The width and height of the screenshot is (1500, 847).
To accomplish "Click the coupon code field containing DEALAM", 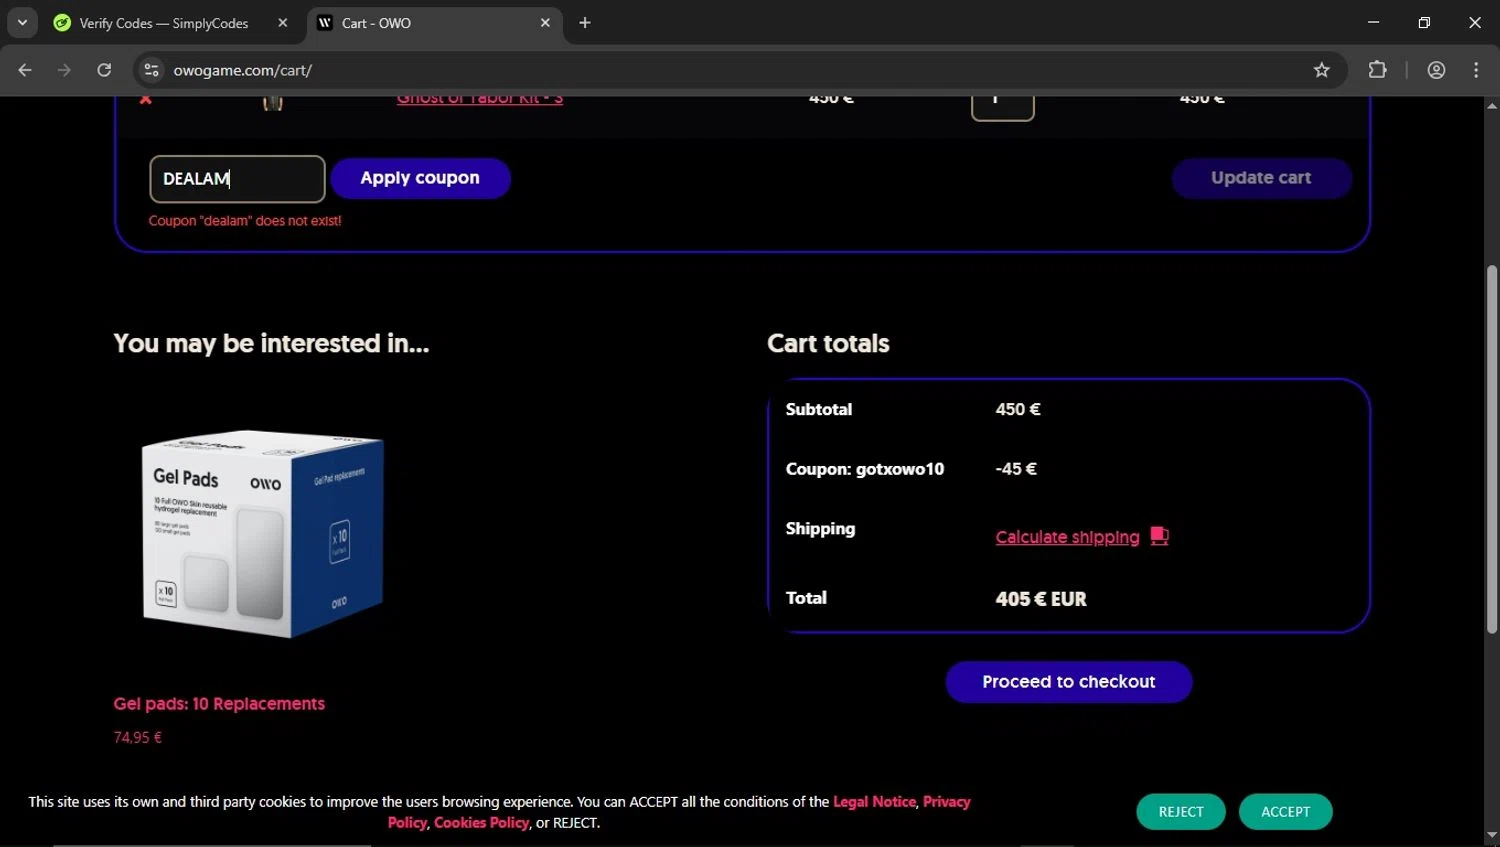I will (x=237, y=179).
